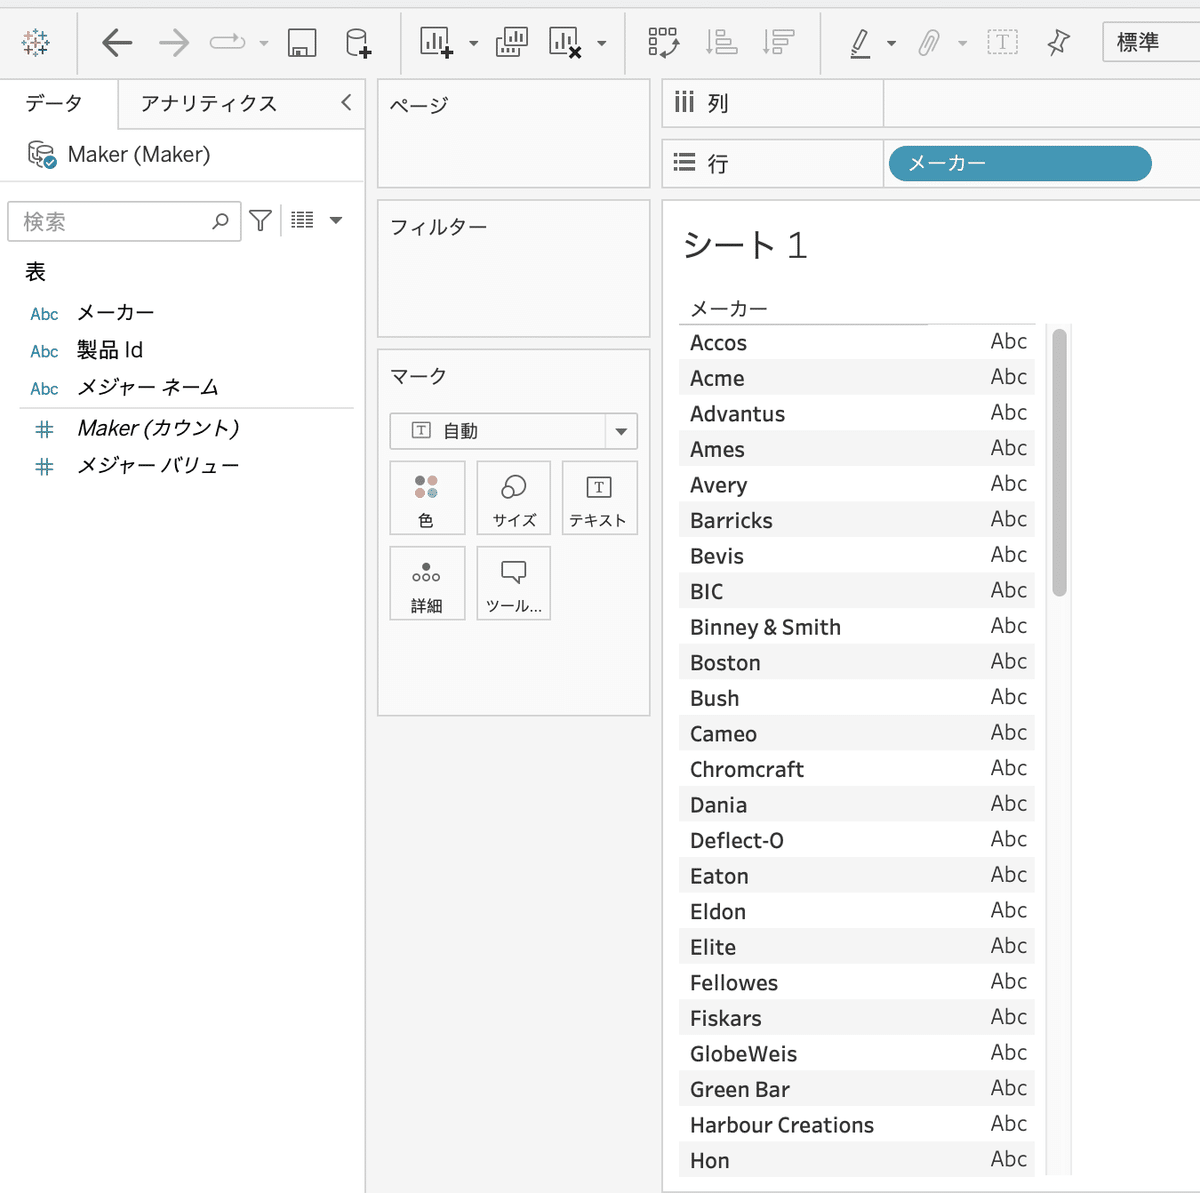Click the Tableau logo start icon
The height and width of the screenshot is (1193, 1200).
36,42
